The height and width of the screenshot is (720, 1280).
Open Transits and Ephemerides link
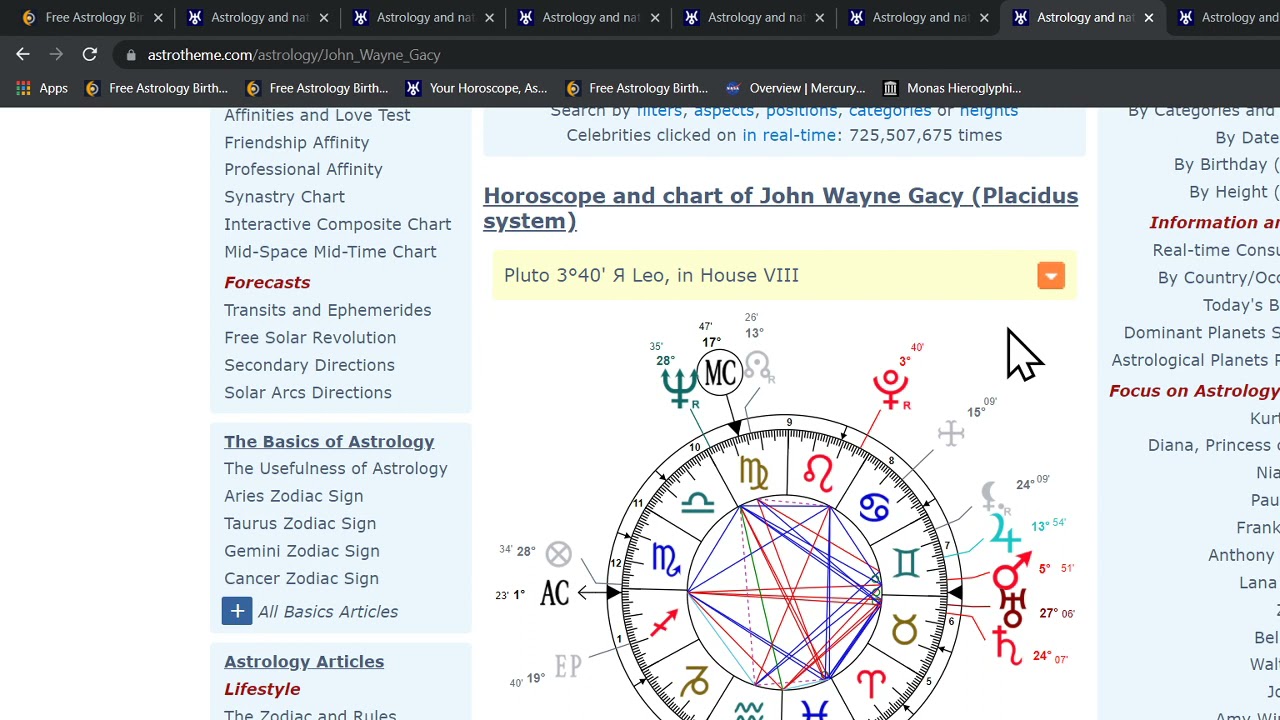[328, 310]
